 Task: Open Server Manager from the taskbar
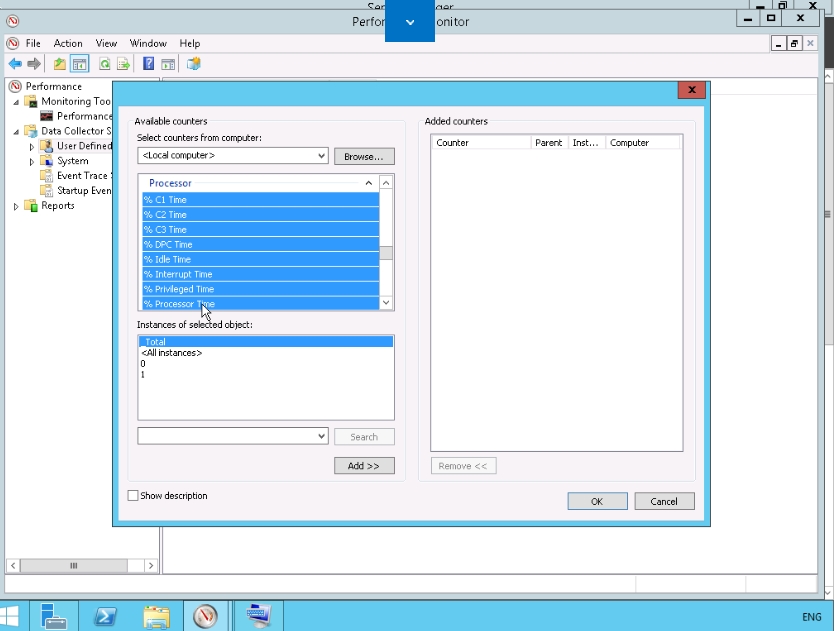tap(54, 616)
